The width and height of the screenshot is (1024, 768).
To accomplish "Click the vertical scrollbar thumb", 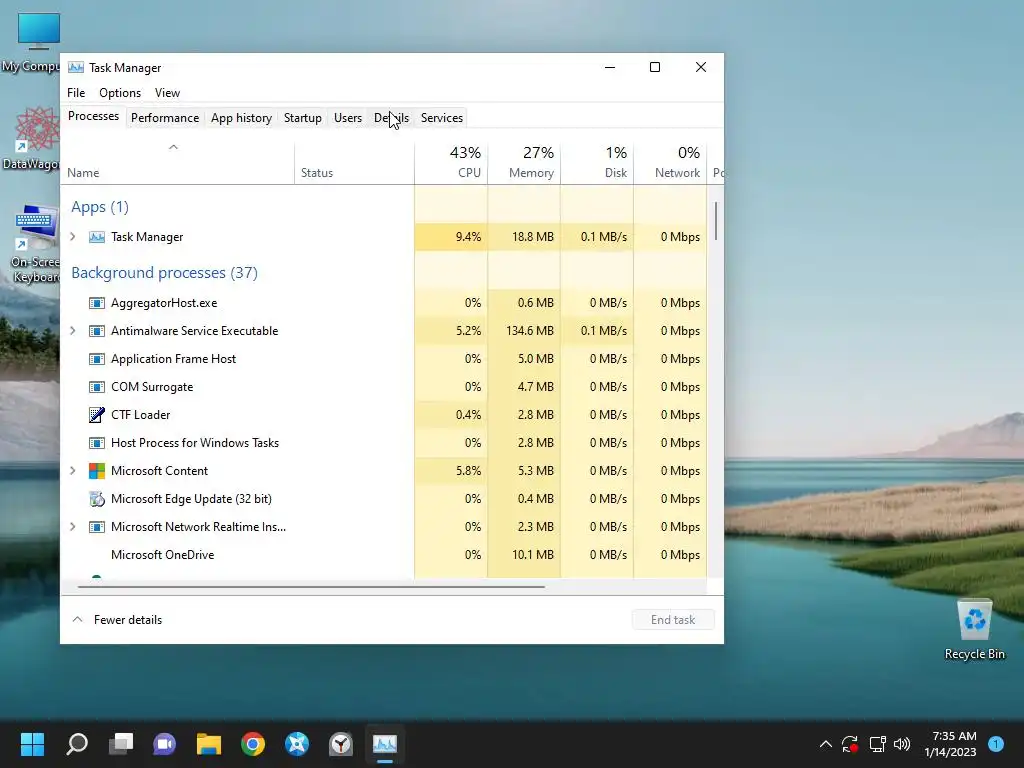I will 716,221.
